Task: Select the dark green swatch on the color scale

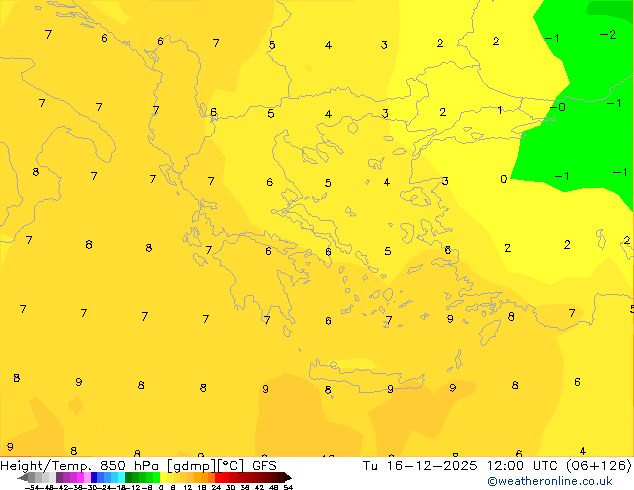Action: (129, 478)
